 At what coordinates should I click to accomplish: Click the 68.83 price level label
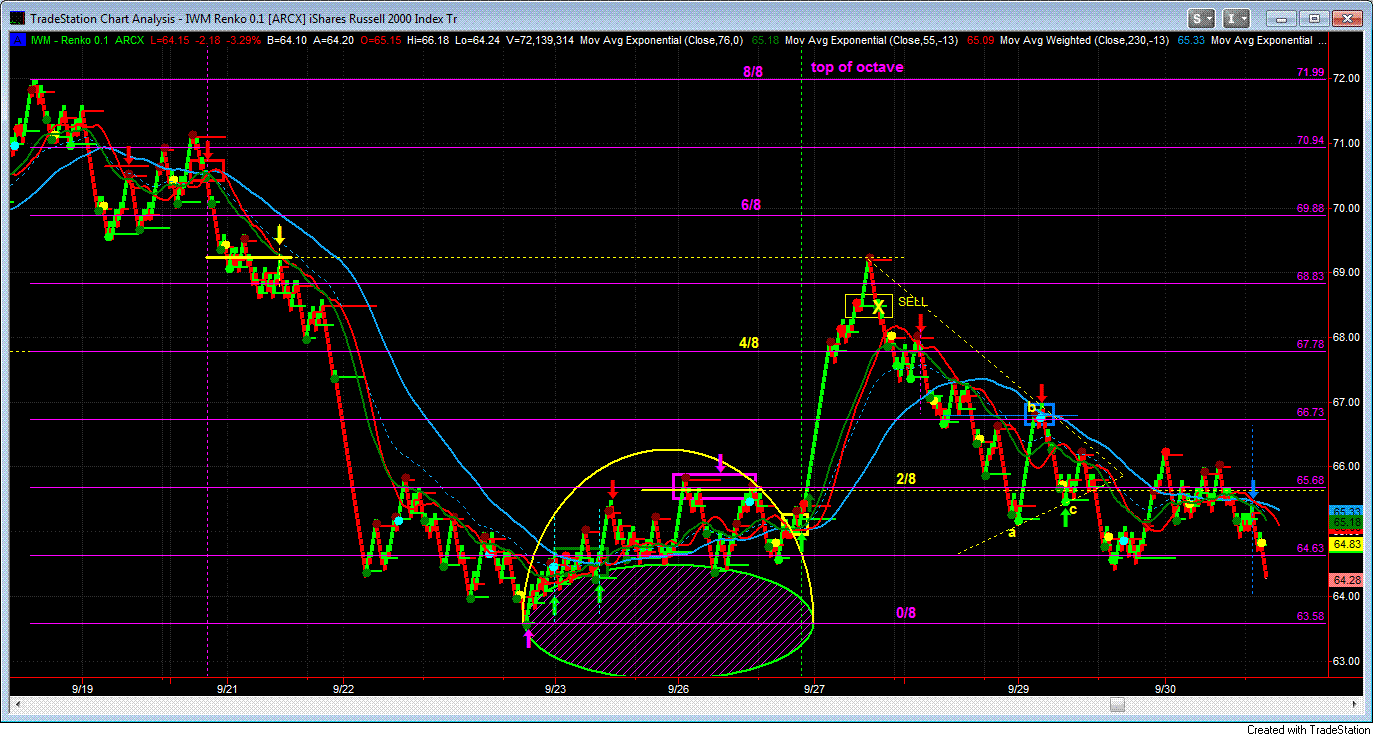1310,276
